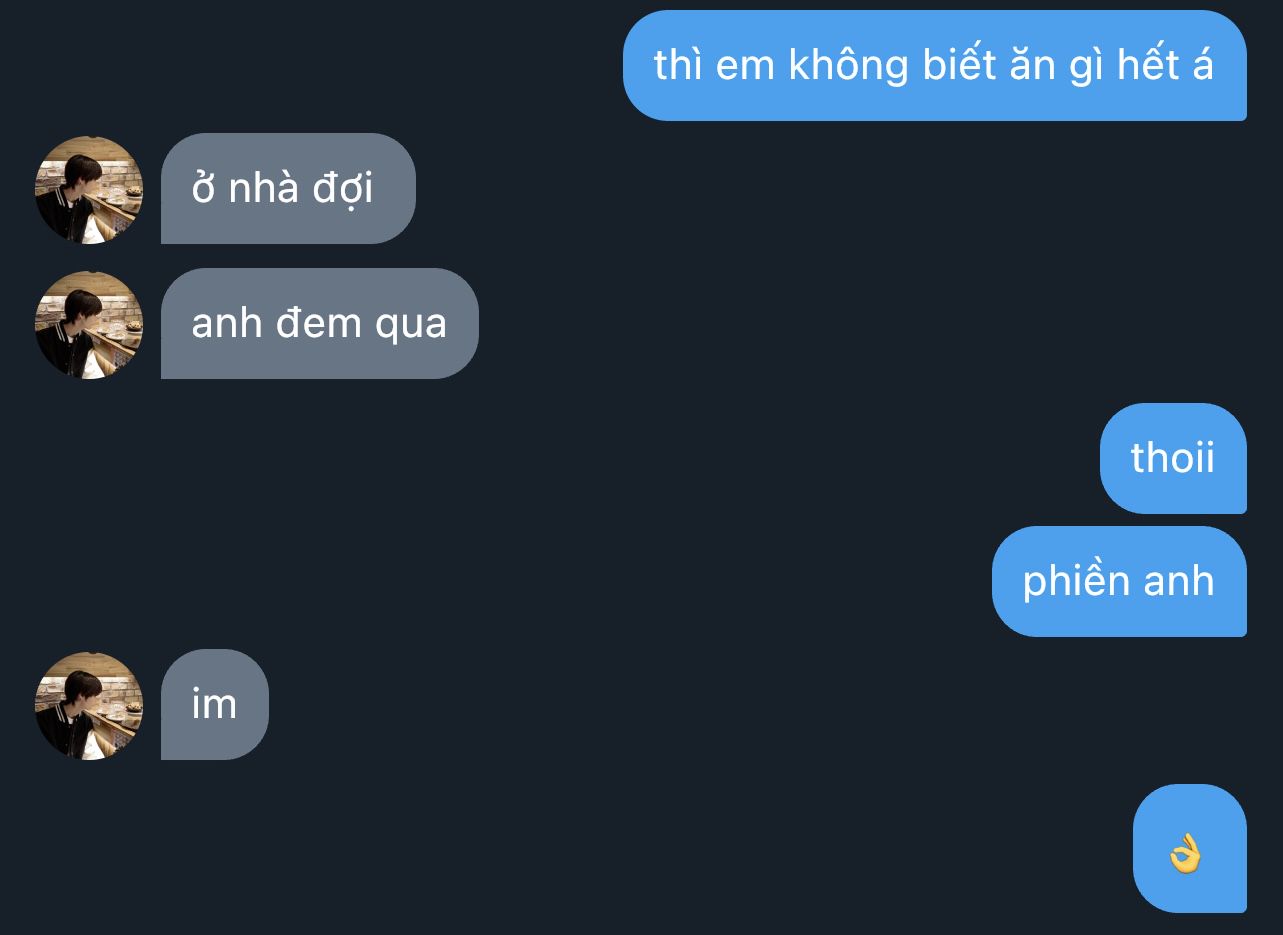Tap the avatar beside the "im" message

[x=89, y=706]
